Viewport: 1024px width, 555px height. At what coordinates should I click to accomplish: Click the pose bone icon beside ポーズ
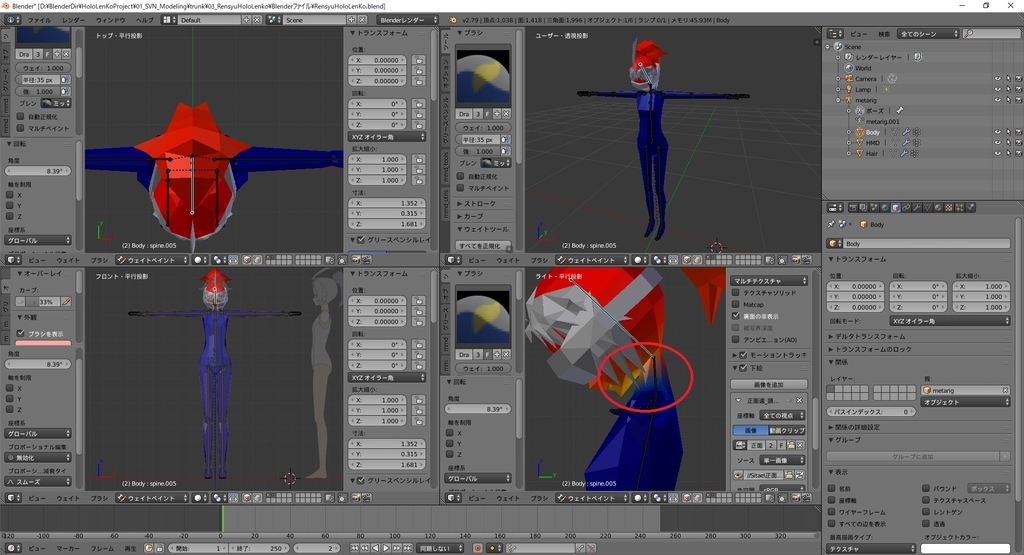pyautogui.click(x=899, y=110)
